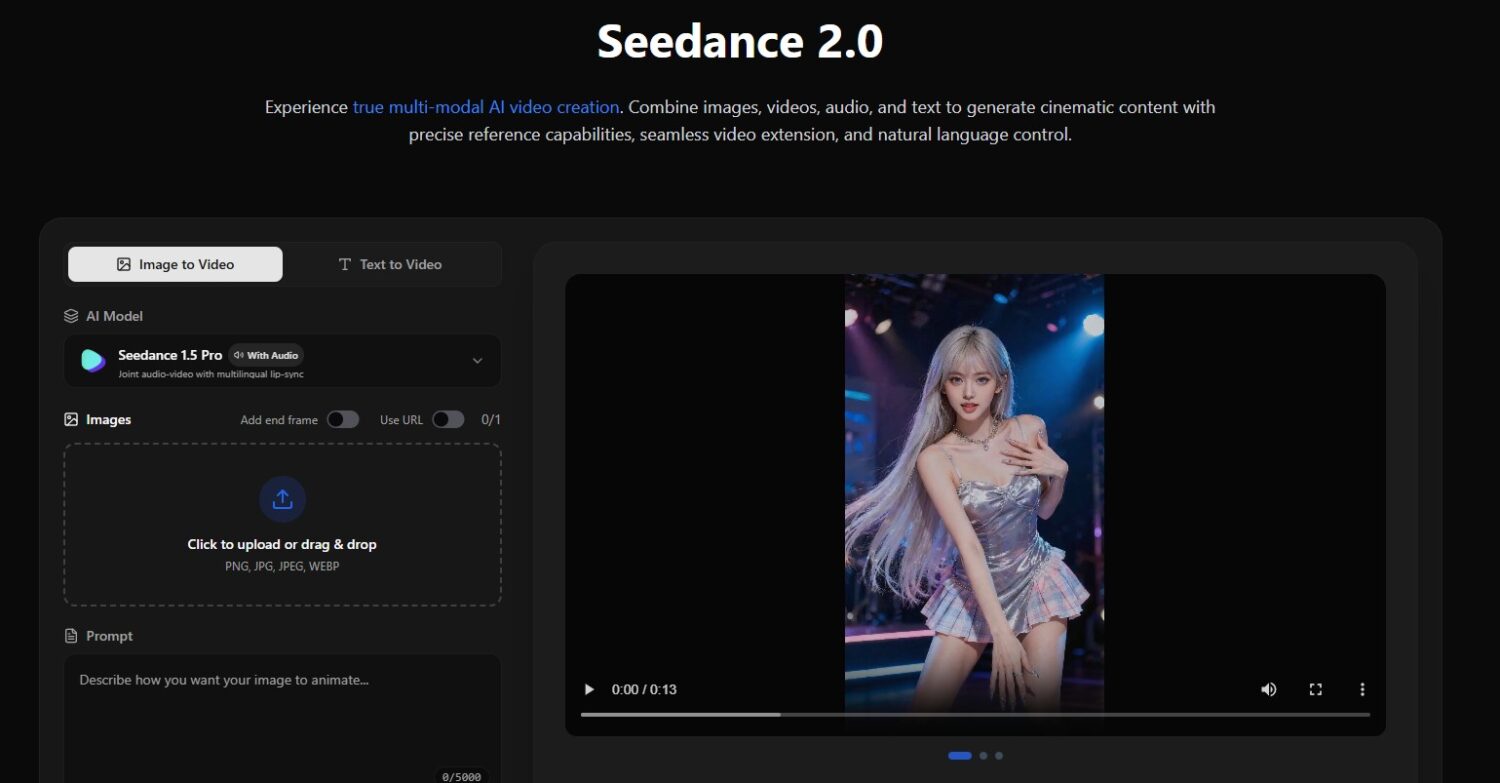
Task: Switch to the Text to Video tab
Action: (x=388, y=264)
